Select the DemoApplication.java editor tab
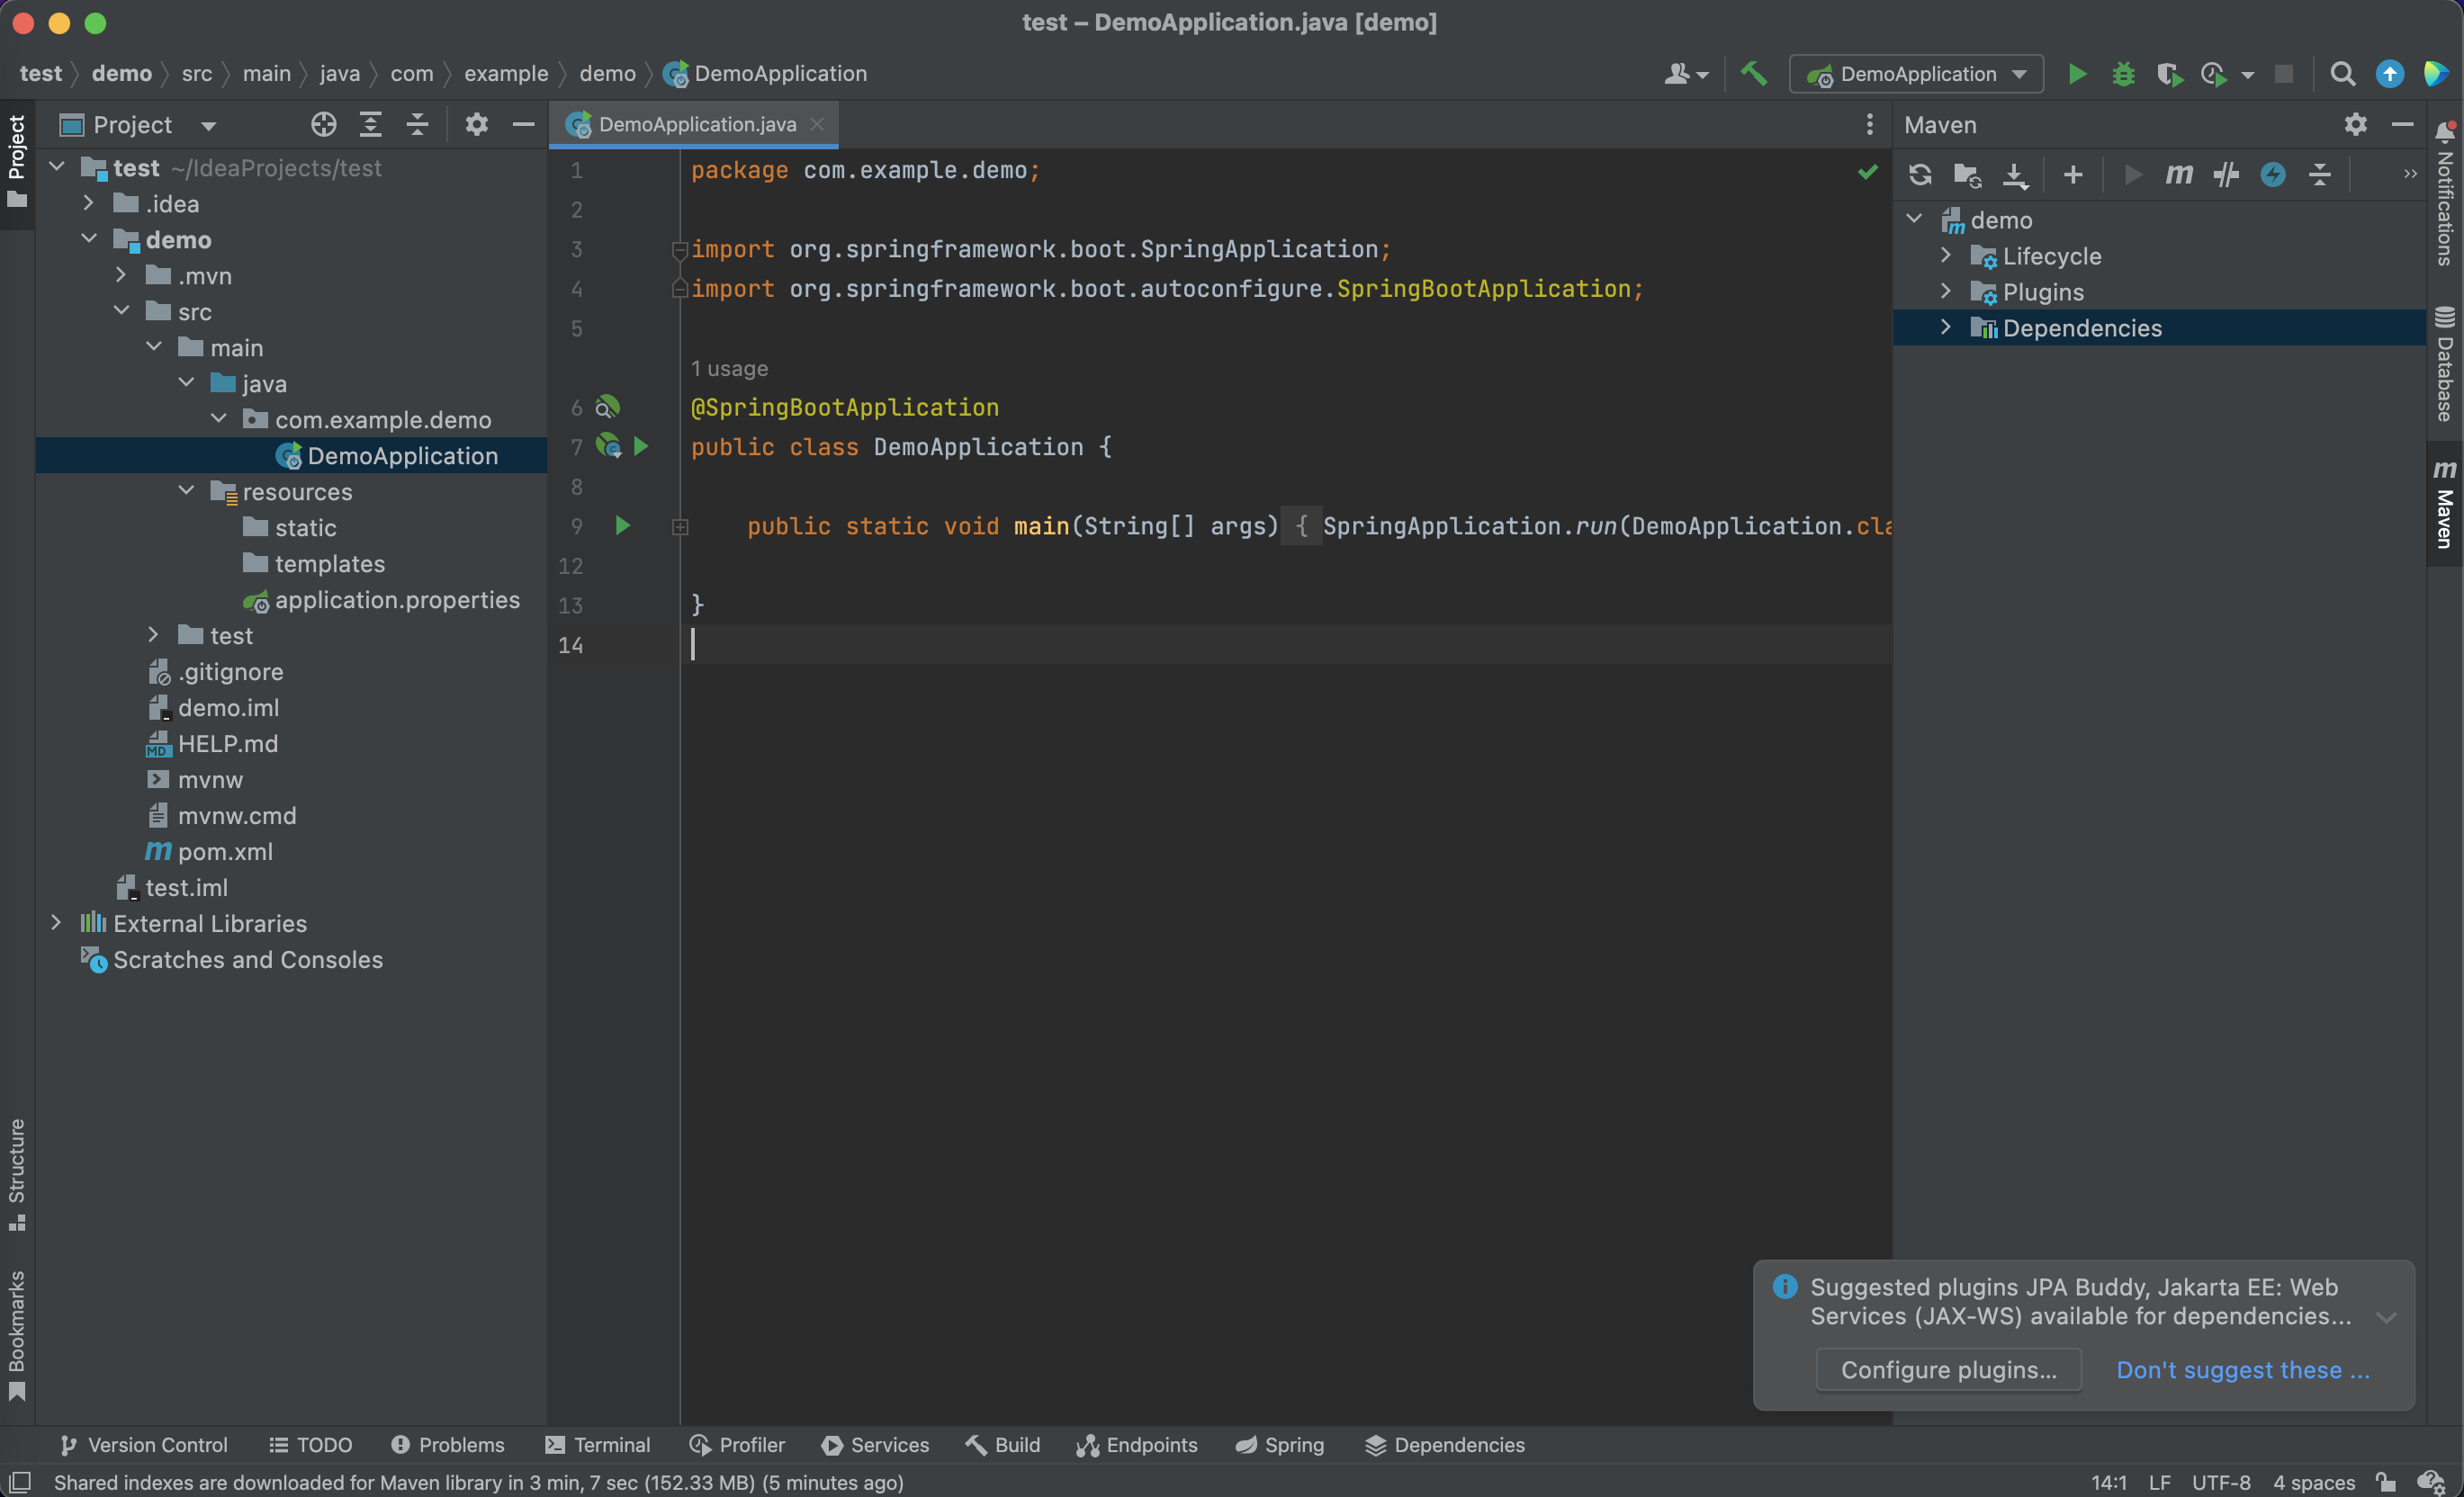This screenshot has width=2464, height=1497. pyautogui.click(x=696, y=125)
